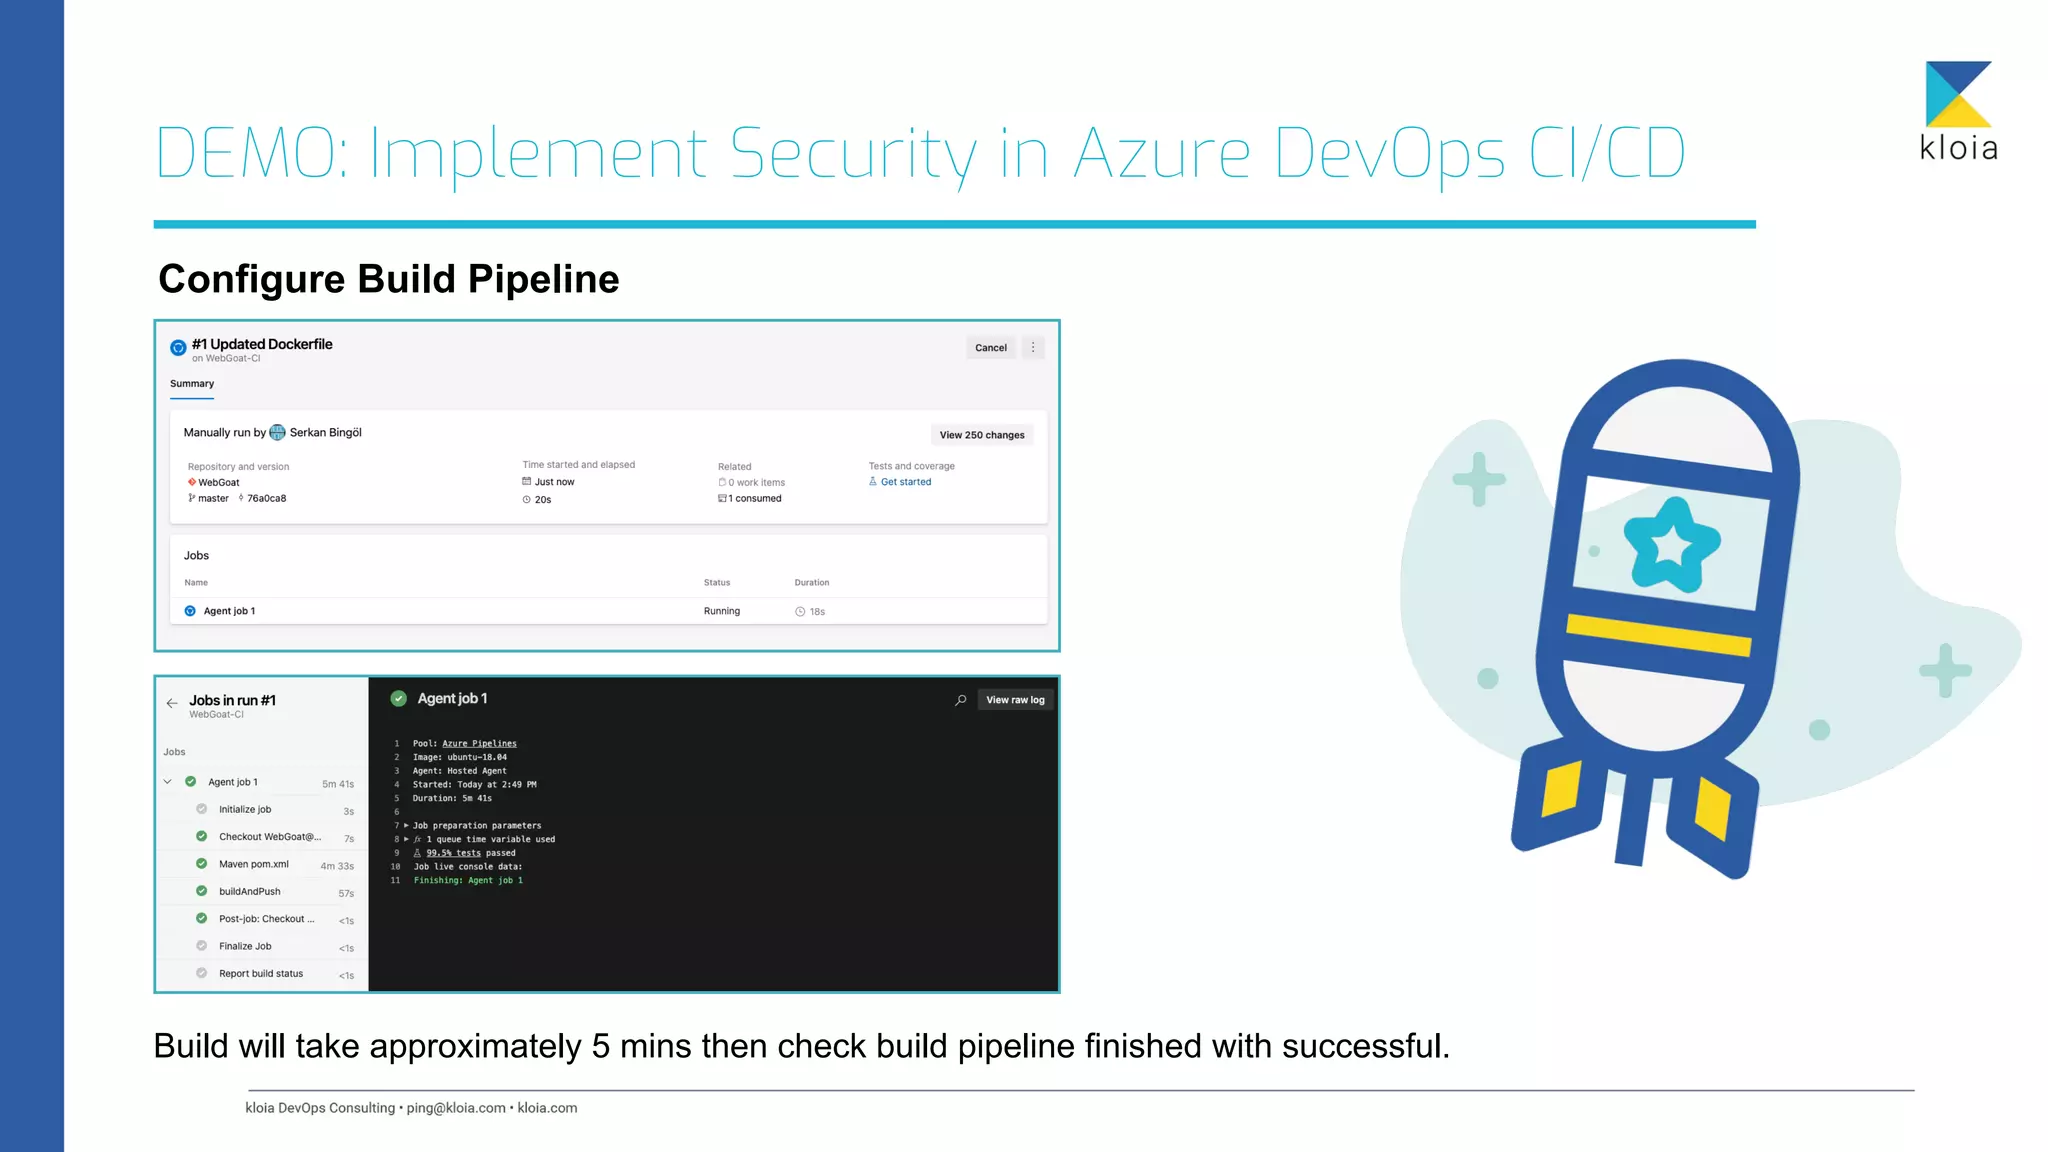Select the Maven pom.xml step
2048x1152 pixels.
point(260,864)
